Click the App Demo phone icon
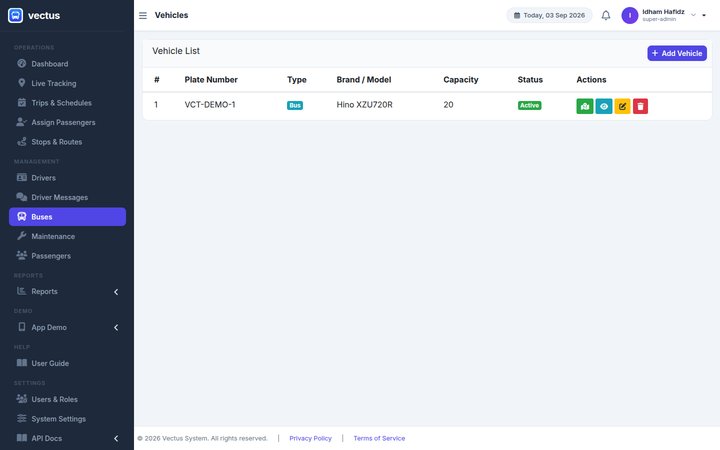Screen dimensions: 720x450 (x=22, y=326)
